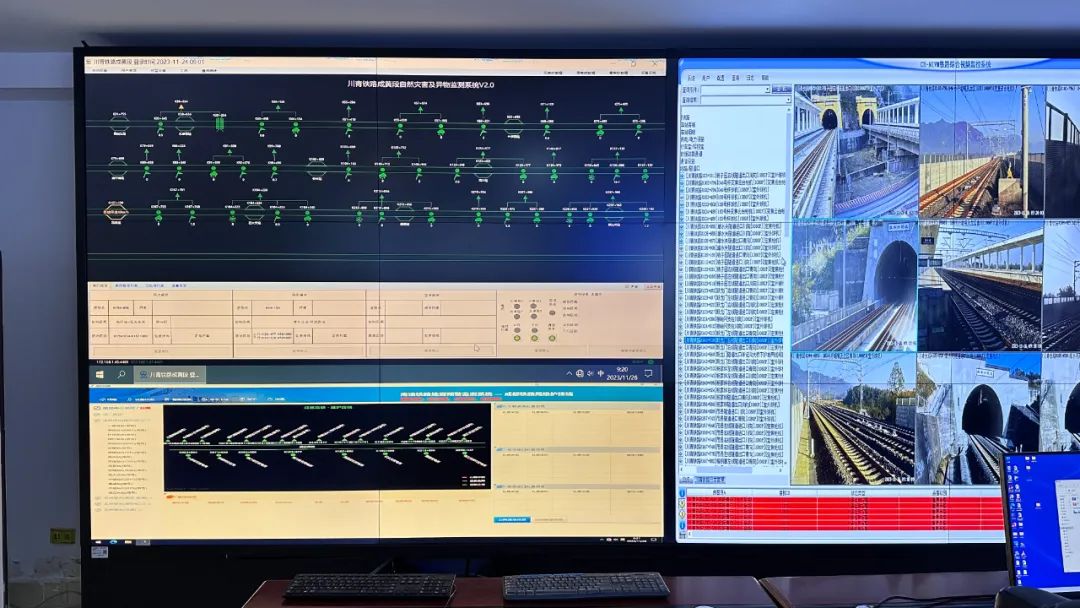1080x608 pixels.
Task: Open the first dropdown above the camera list
Action: point(734,90)
